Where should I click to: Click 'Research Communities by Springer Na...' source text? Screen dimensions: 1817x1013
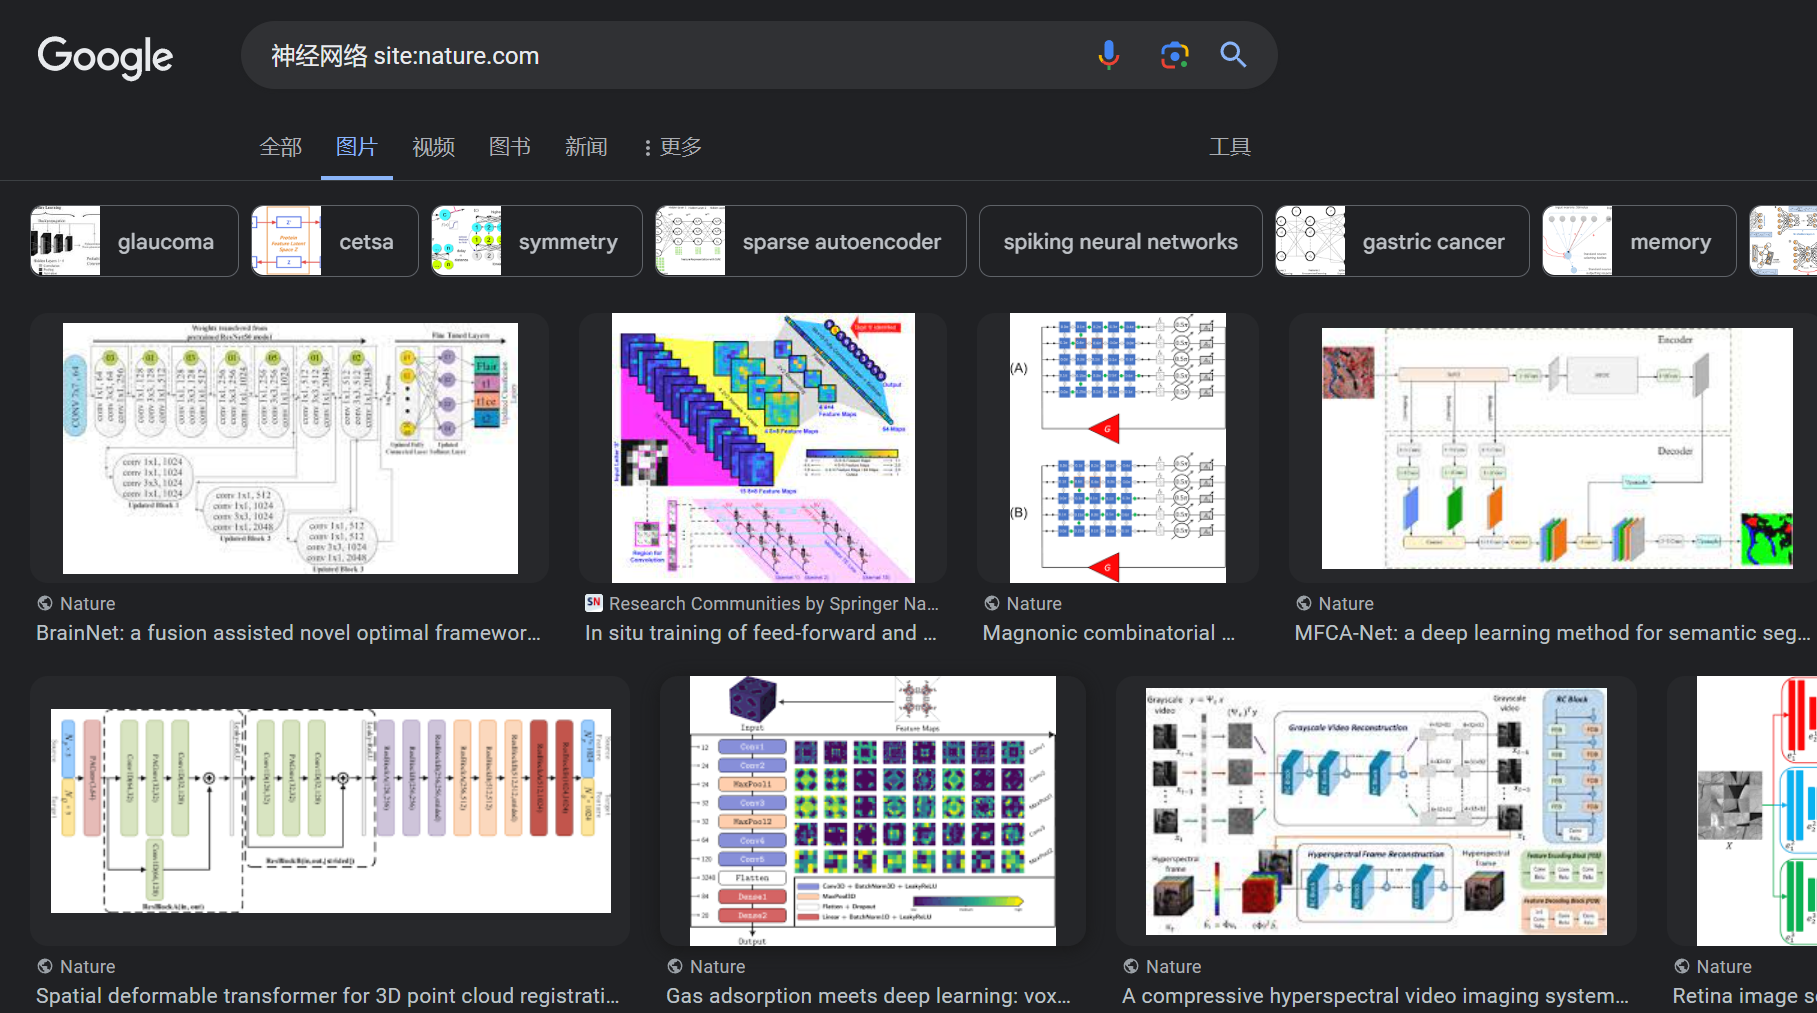click(x=774, y=604)
